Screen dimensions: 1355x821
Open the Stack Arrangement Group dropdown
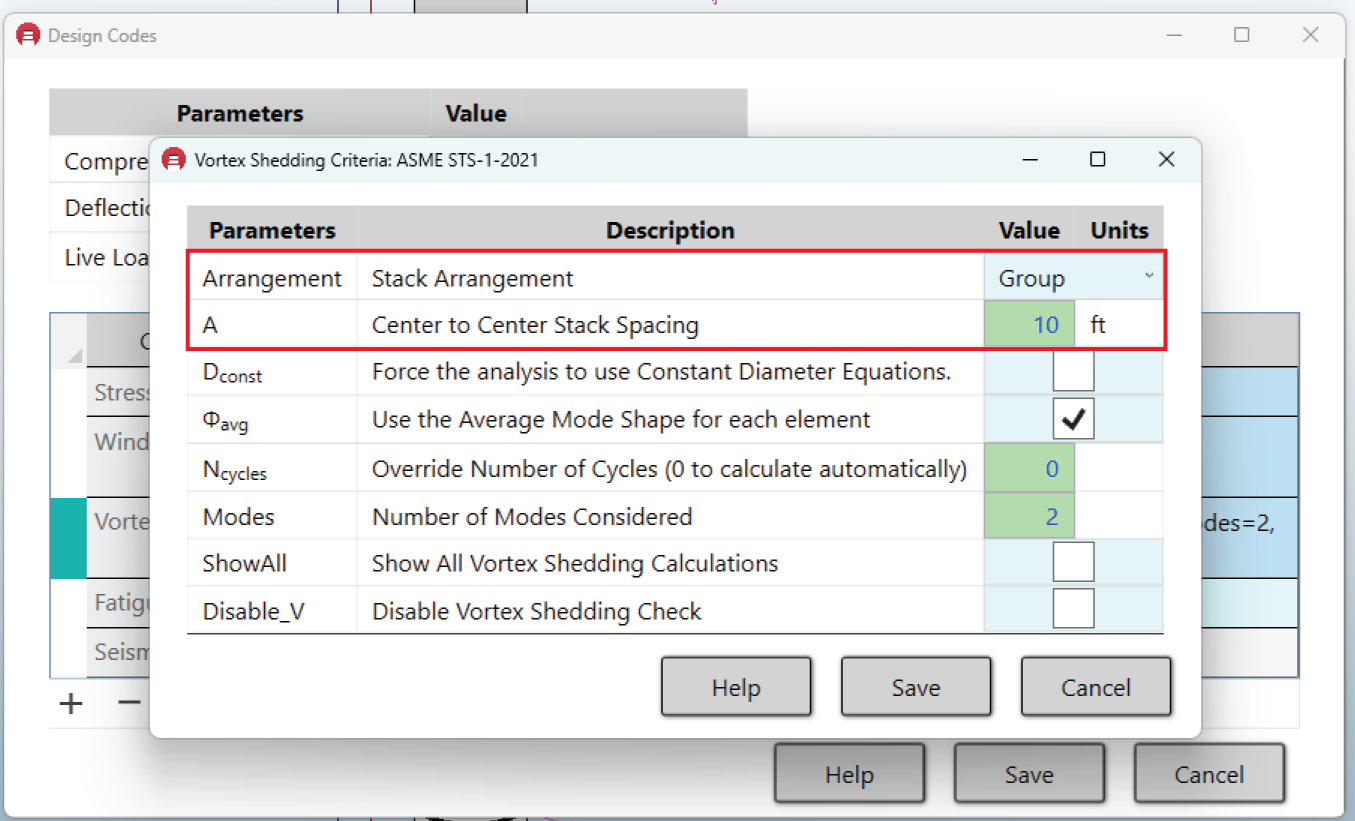1073,278
